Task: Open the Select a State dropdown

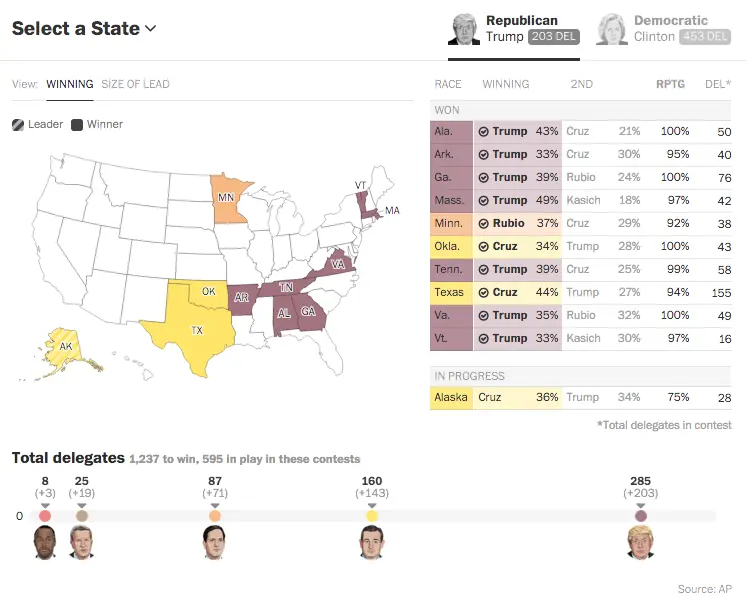Action: point(84,29)
